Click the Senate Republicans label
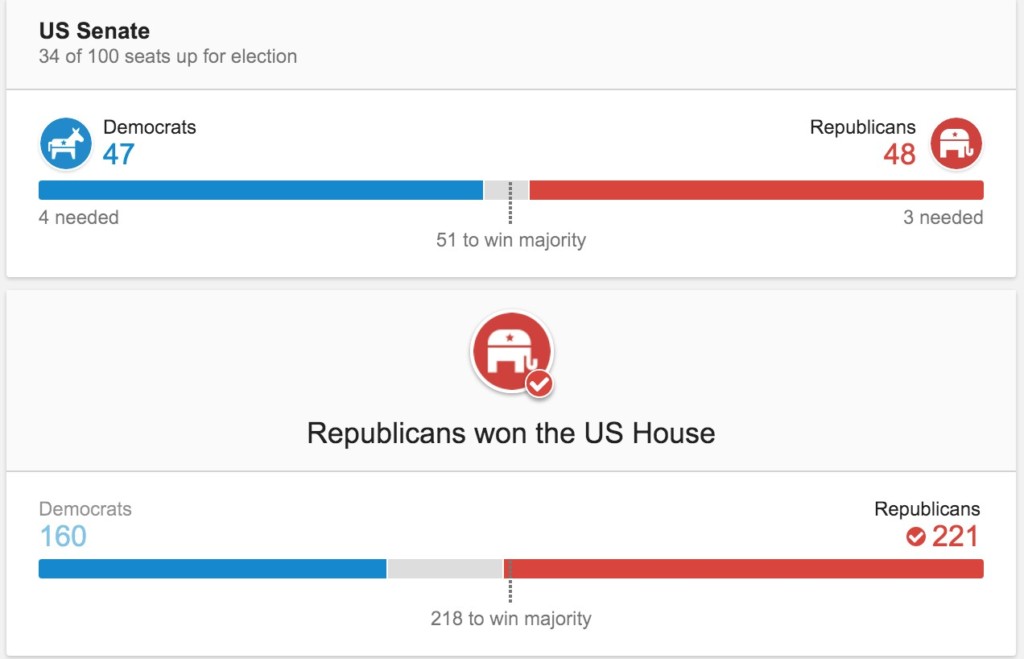 coord(862,127)
